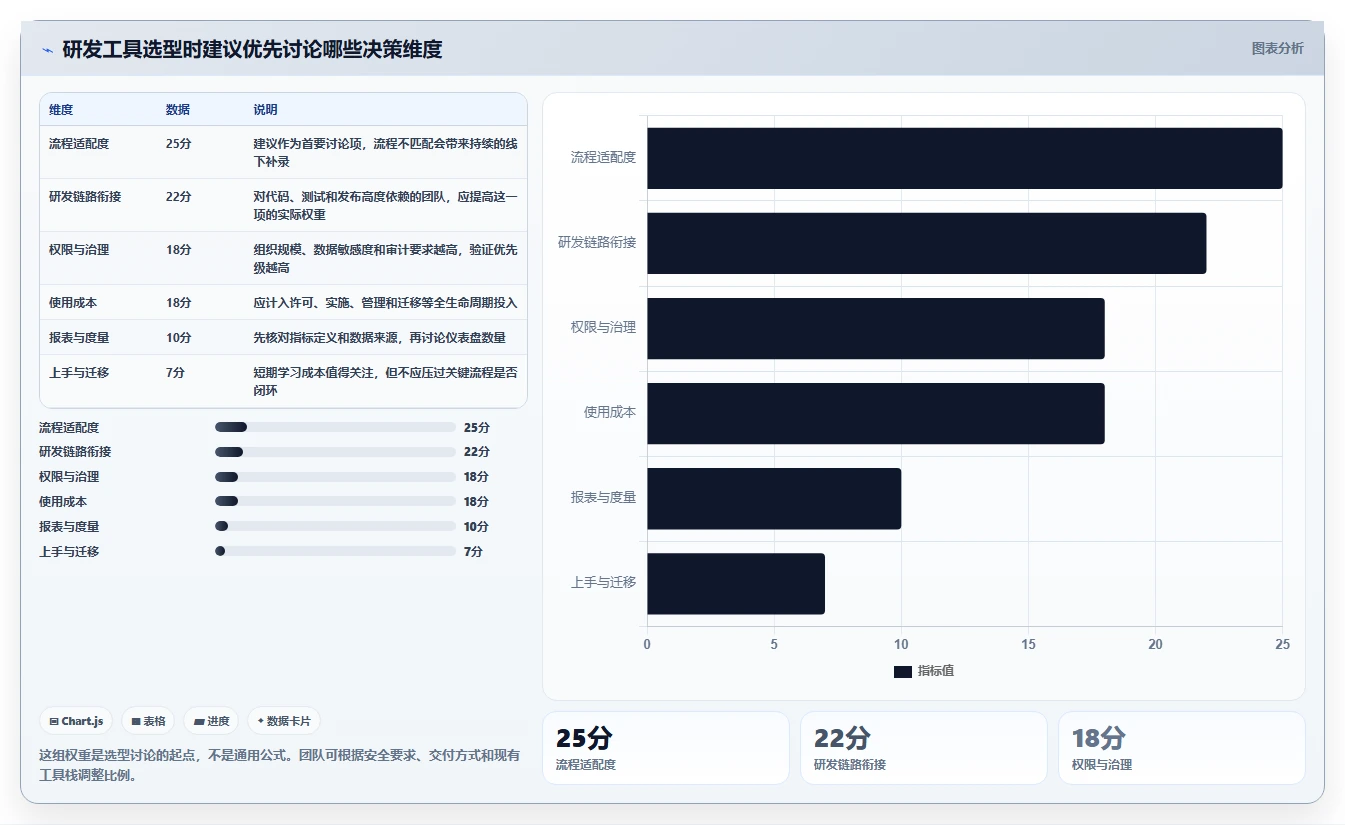Click the 使用成本 bar in the chart

click(x=875, y=413)
